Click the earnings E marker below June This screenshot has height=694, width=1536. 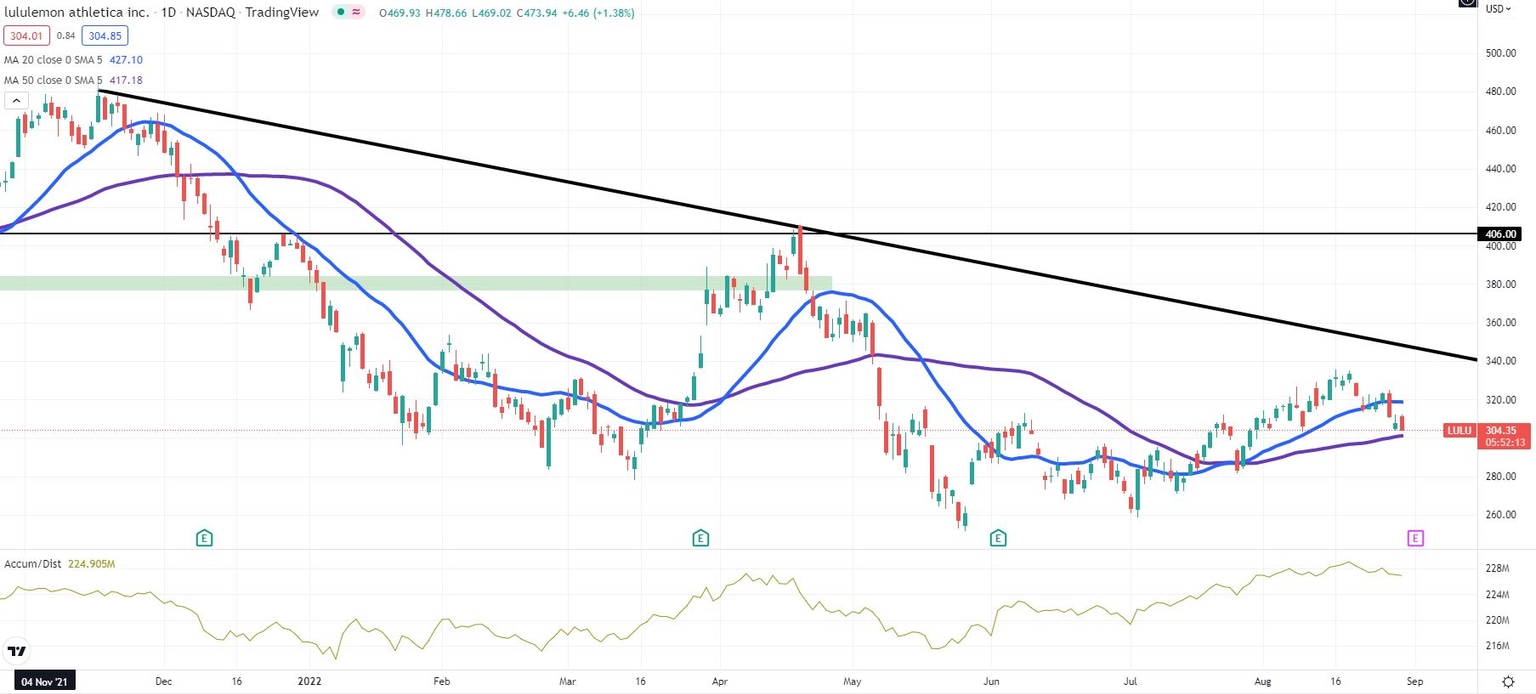[997, 538]
